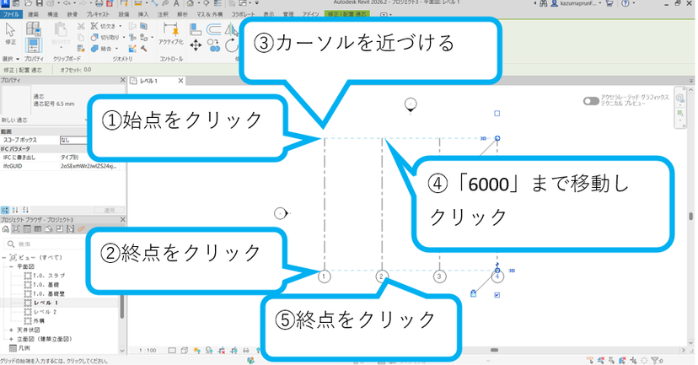Screen dimensions: 698x365
Task: Click the Paste clipboard icon
Action: pos(61,30)
